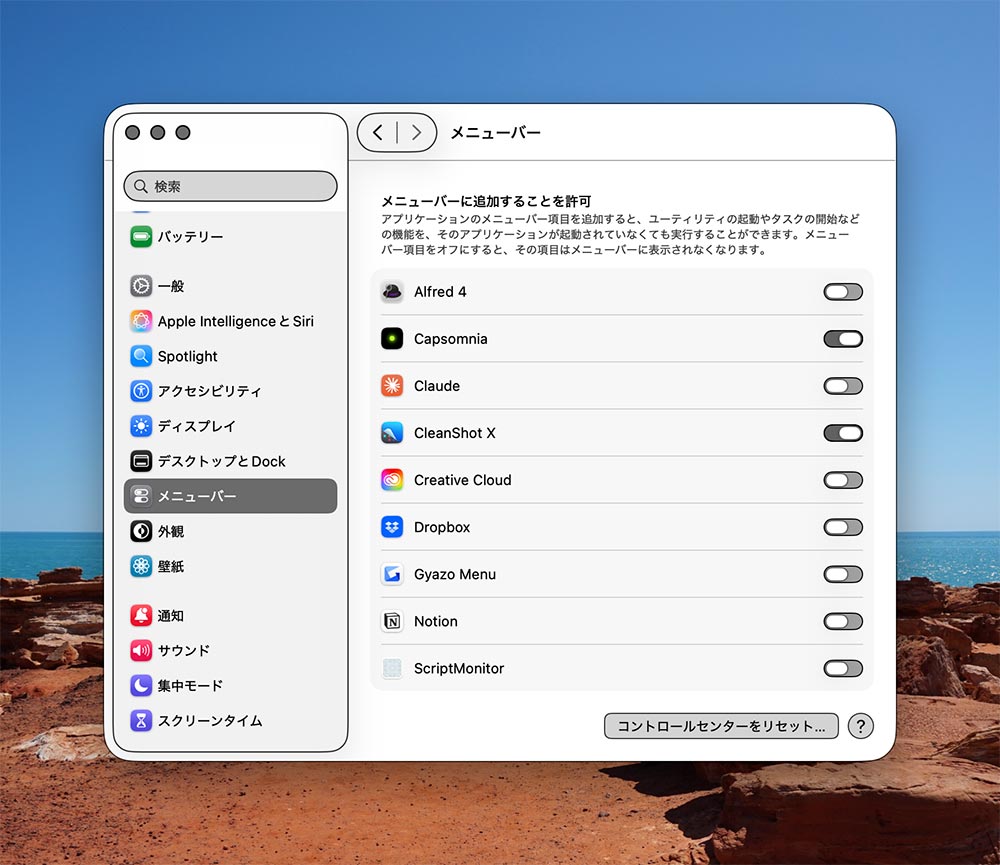Click the 外観 appearance icon

pyautogui.click(x=141, y=531)
